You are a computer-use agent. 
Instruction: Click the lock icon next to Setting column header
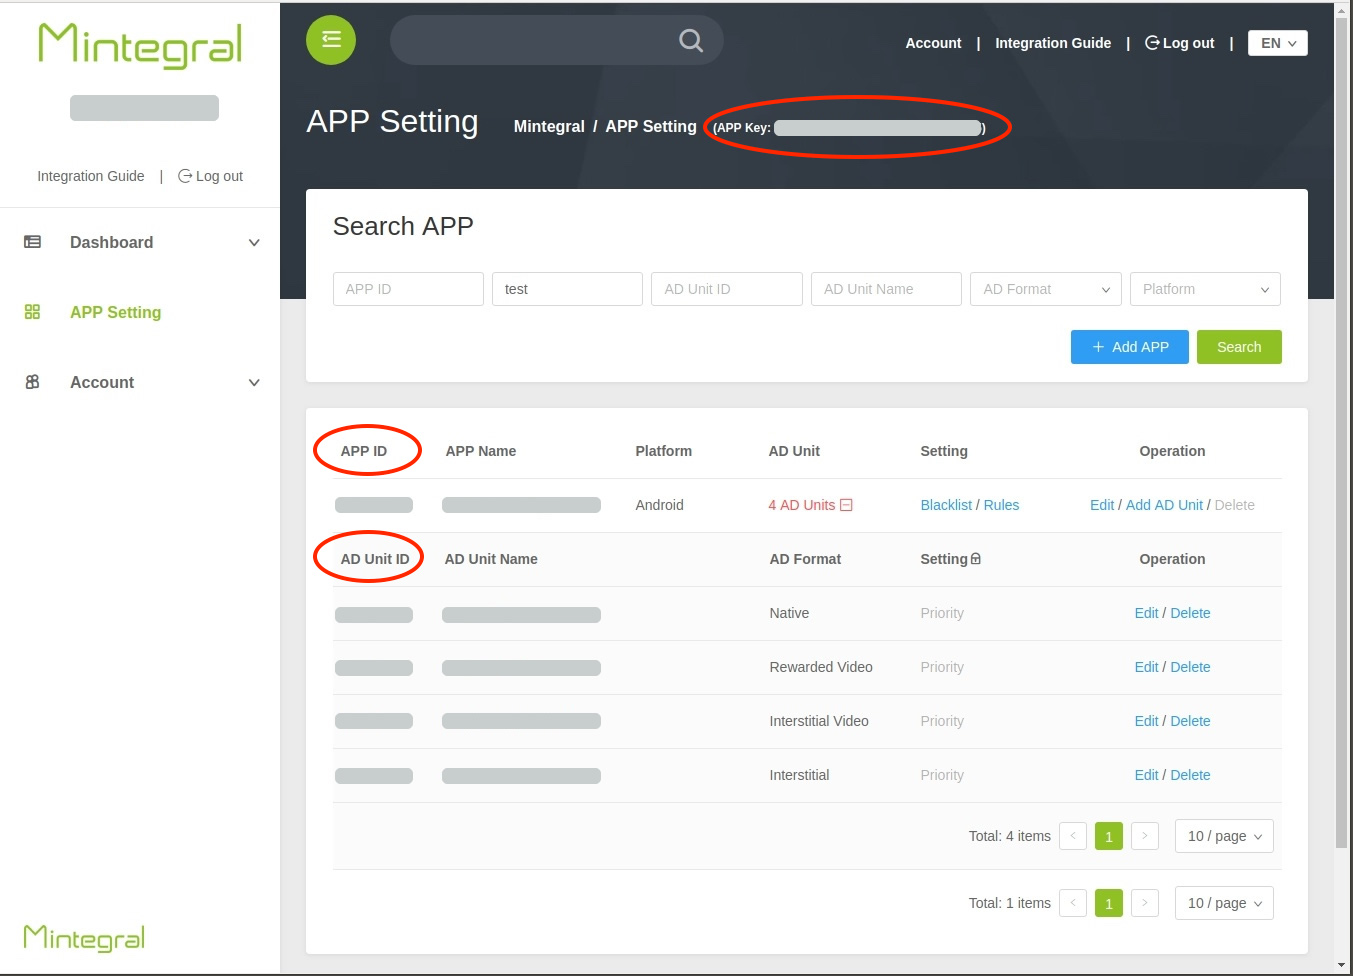pyautogui.click(x=976, y=558)
